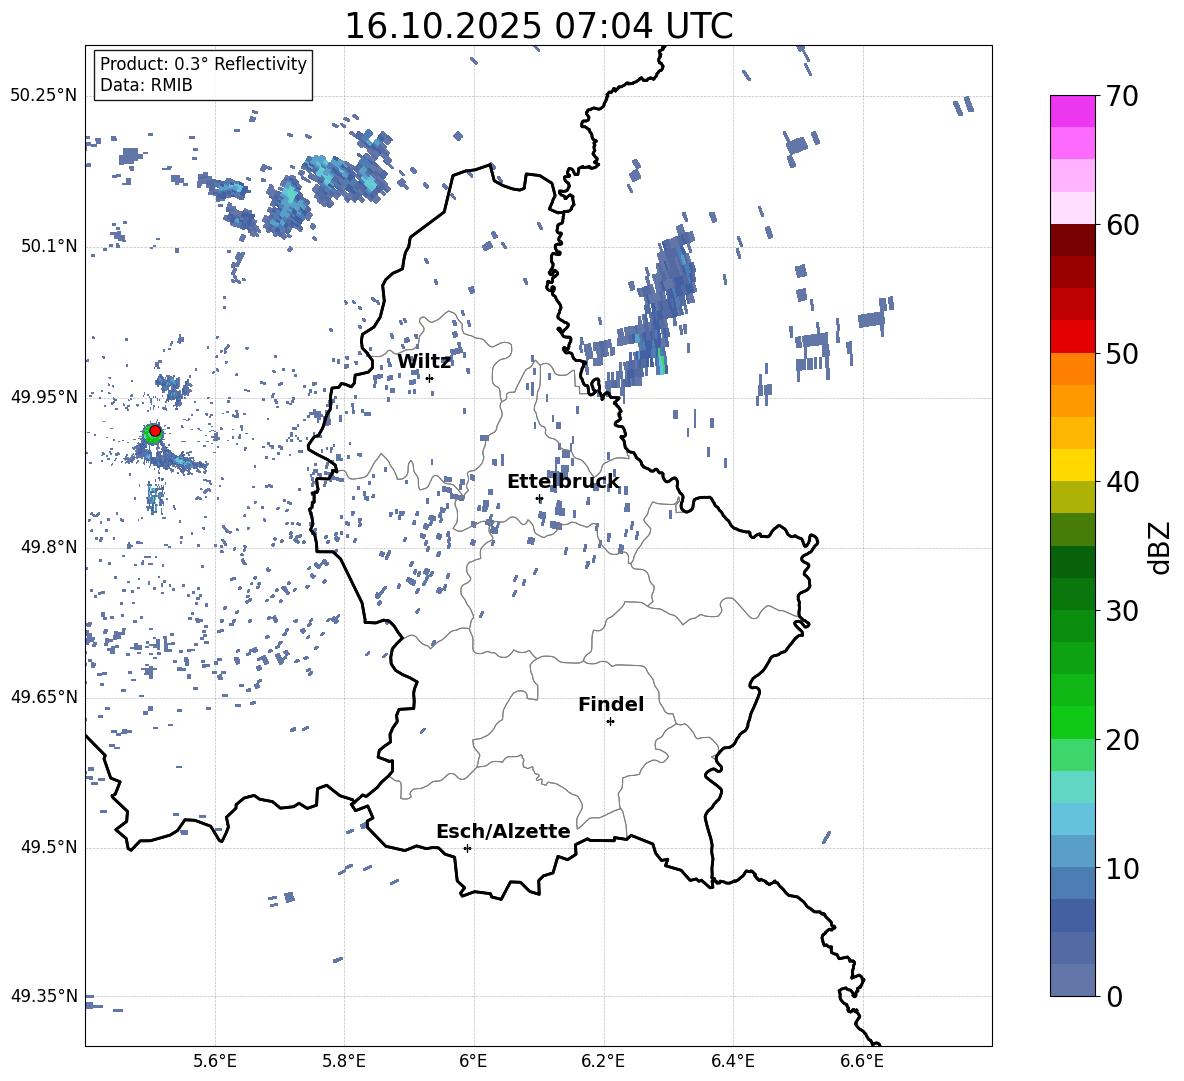Click the '5.6°E' longitude label
The width and height of the screenshot is (1184, 1081).
tap(215, 1061)
